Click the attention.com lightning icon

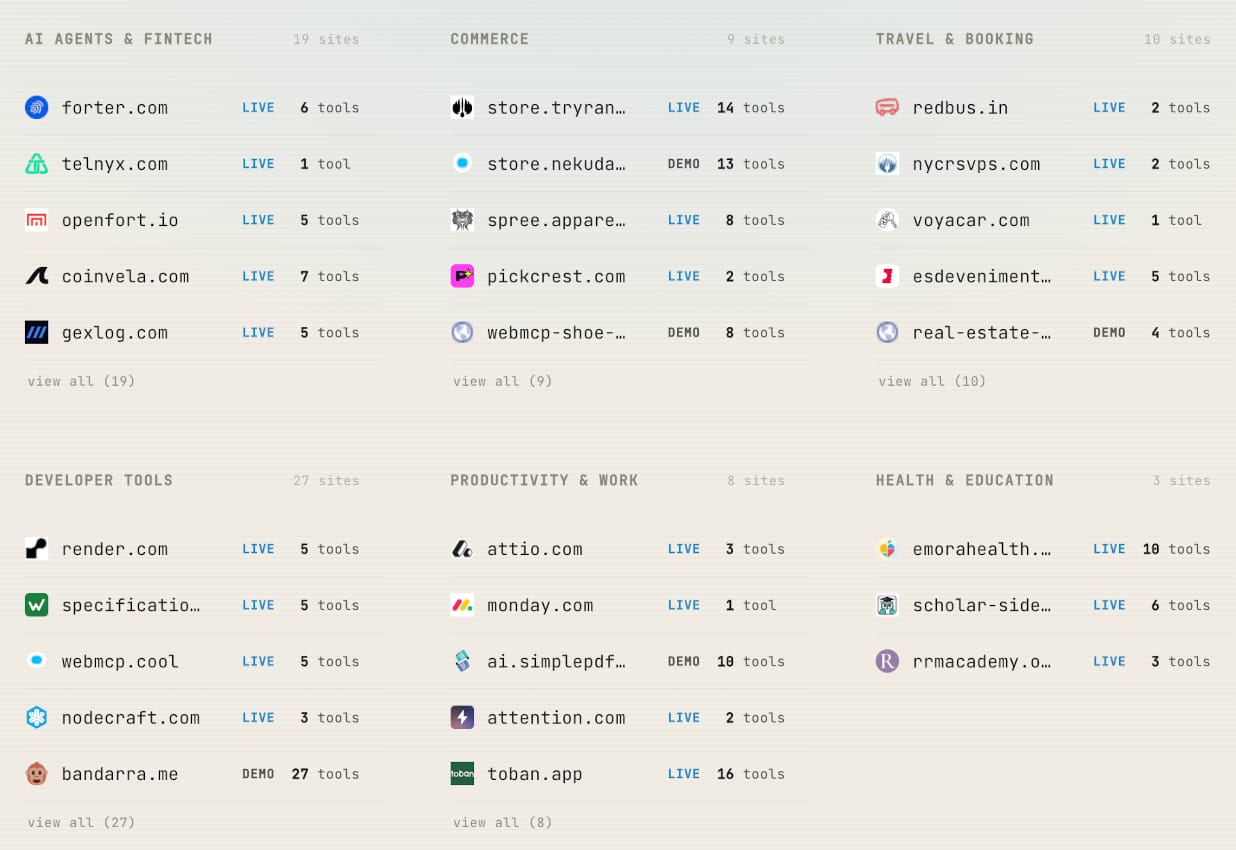point(462,717)
